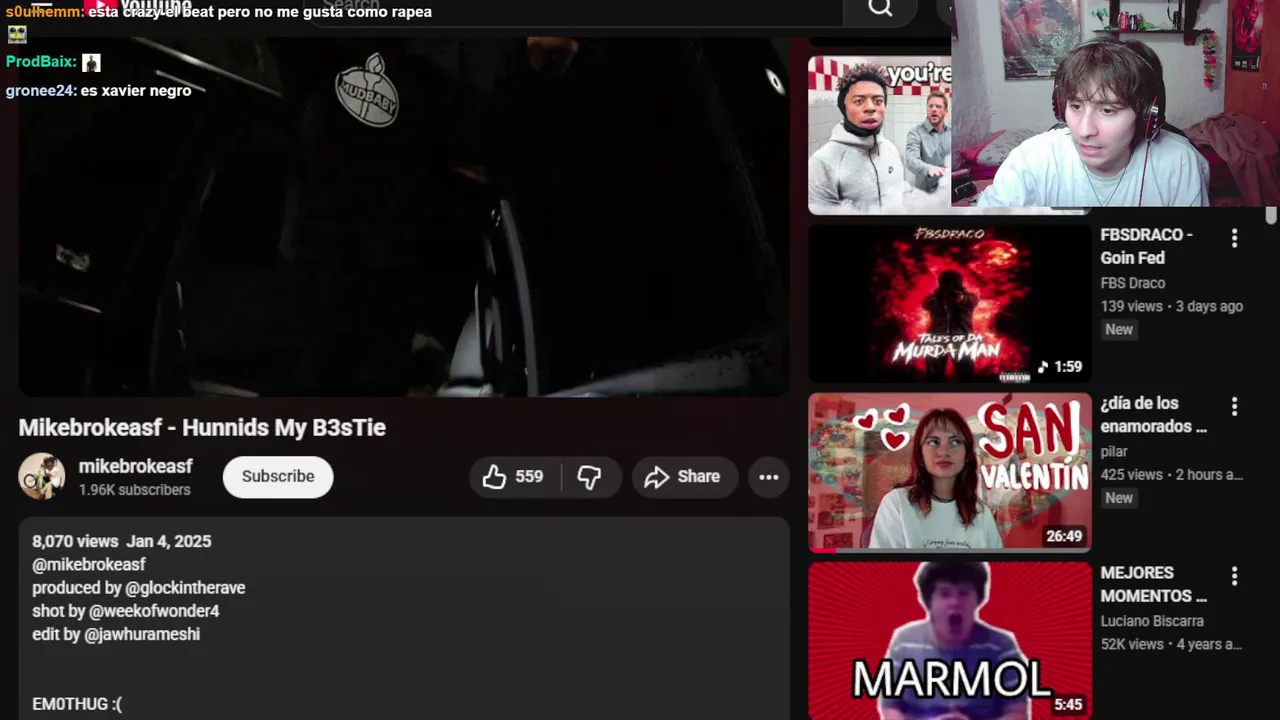Visit pilar channel name

tap(1114, 452)
